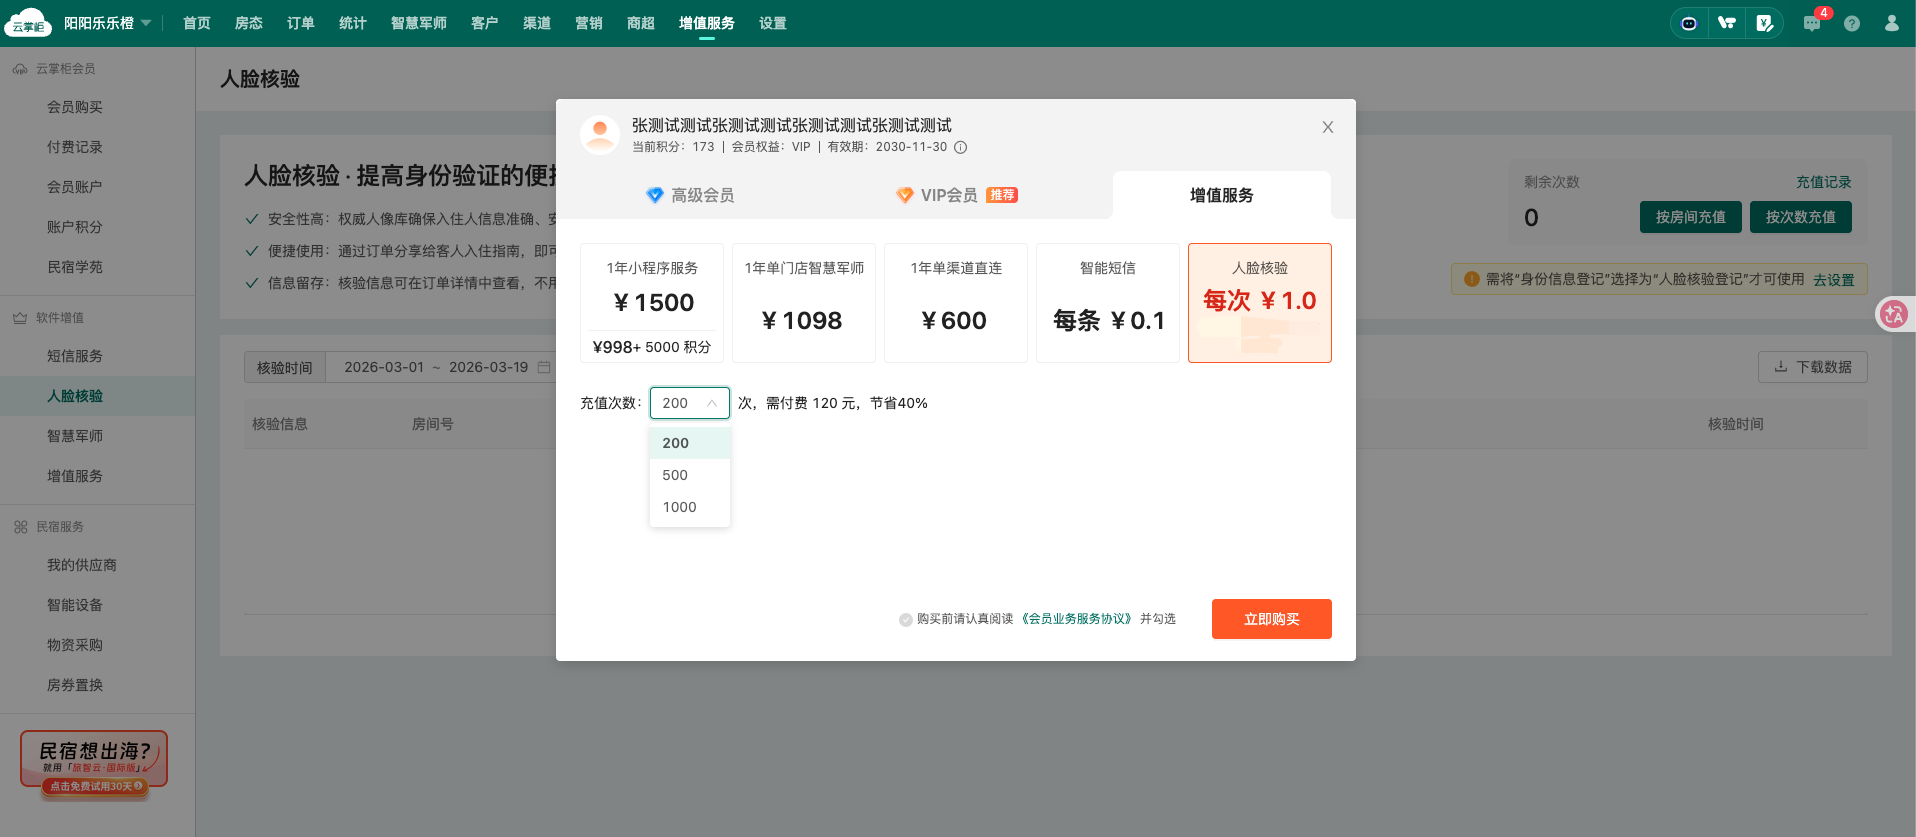The image size is (1916, 837).
Task: Switch to the 高级会员 tab
Action: [x=690, y=195]
